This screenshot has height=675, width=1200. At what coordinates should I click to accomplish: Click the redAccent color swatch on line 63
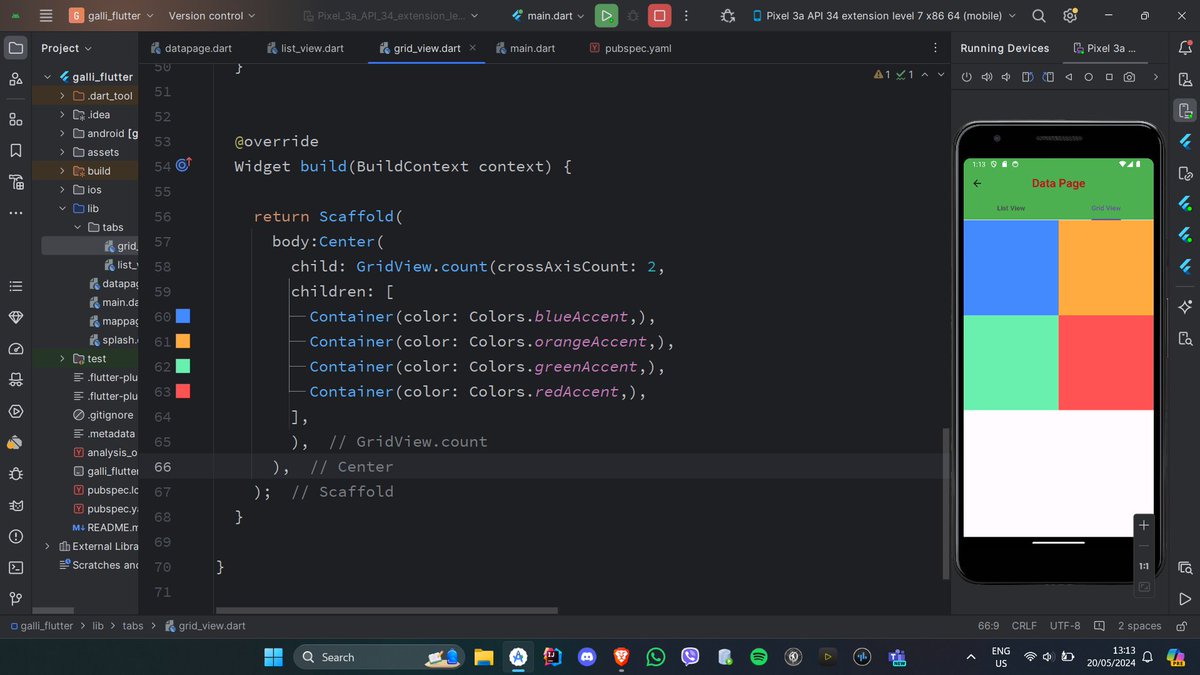[183, 391]
